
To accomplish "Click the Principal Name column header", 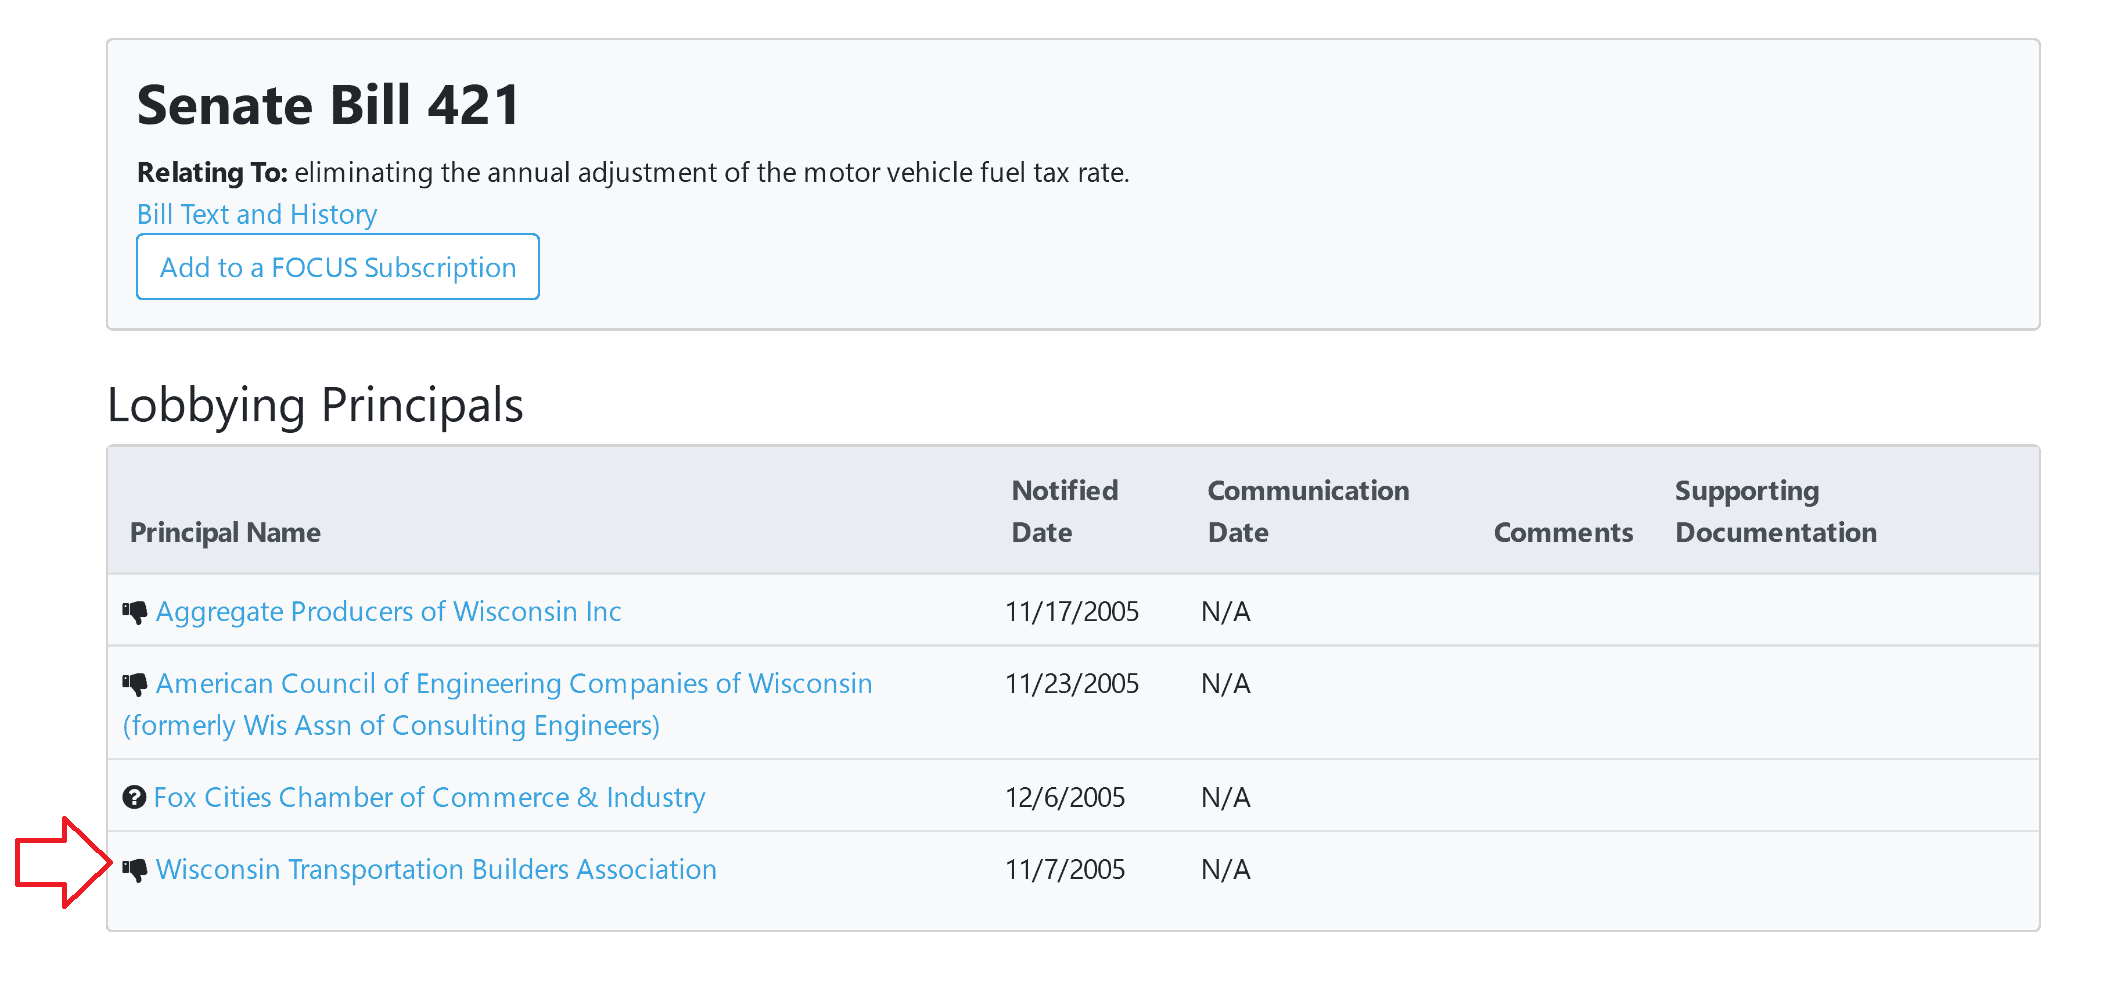I will click(225, 532).
